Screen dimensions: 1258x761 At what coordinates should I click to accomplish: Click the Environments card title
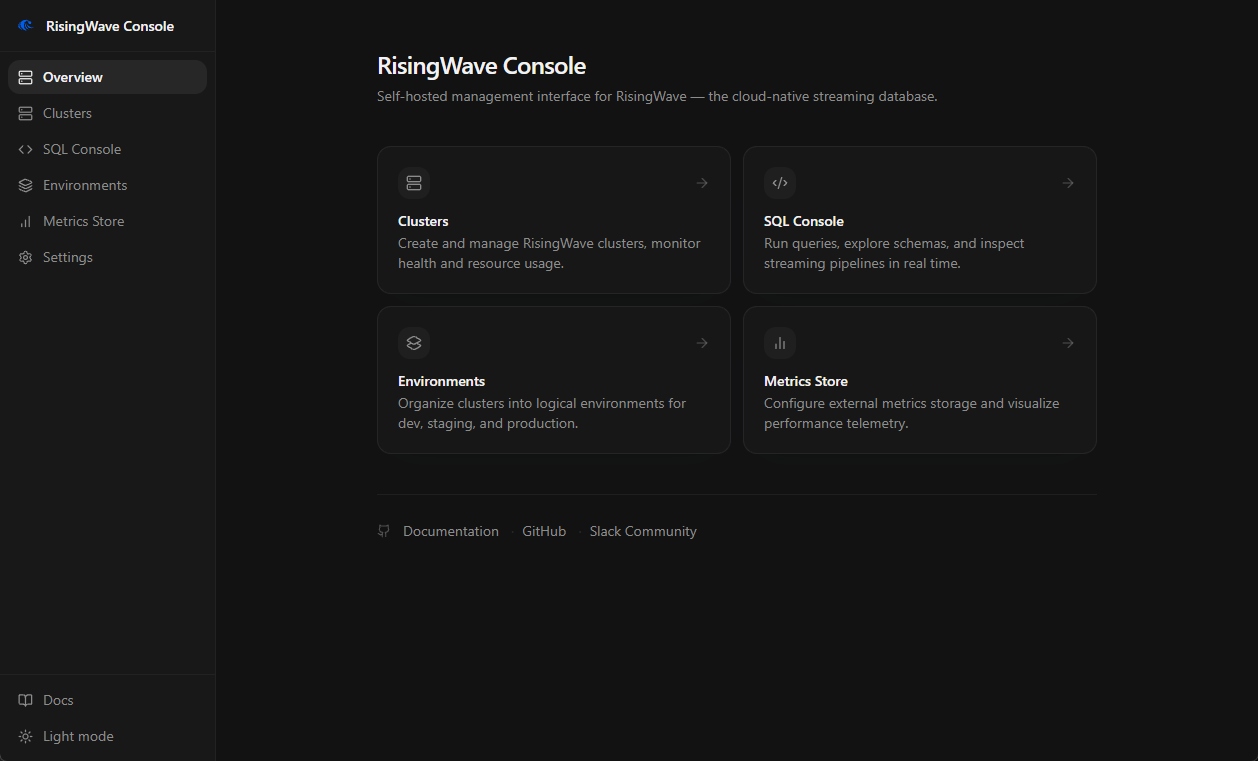[441, 381]
